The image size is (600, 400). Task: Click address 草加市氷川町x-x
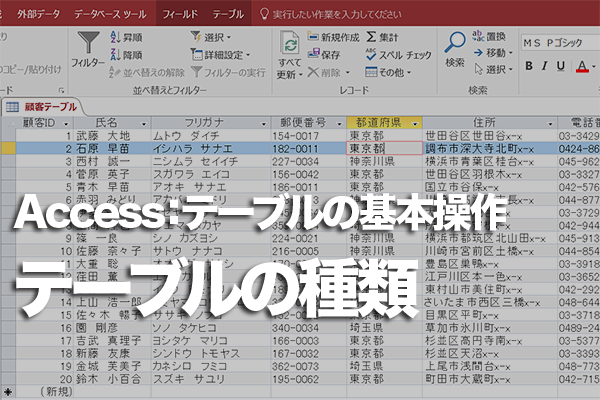490,328
